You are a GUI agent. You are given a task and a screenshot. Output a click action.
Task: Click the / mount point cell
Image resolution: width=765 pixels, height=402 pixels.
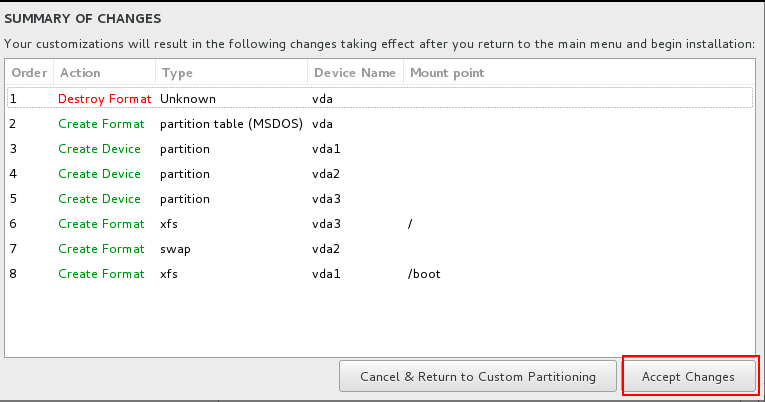[x=411, y=224]
